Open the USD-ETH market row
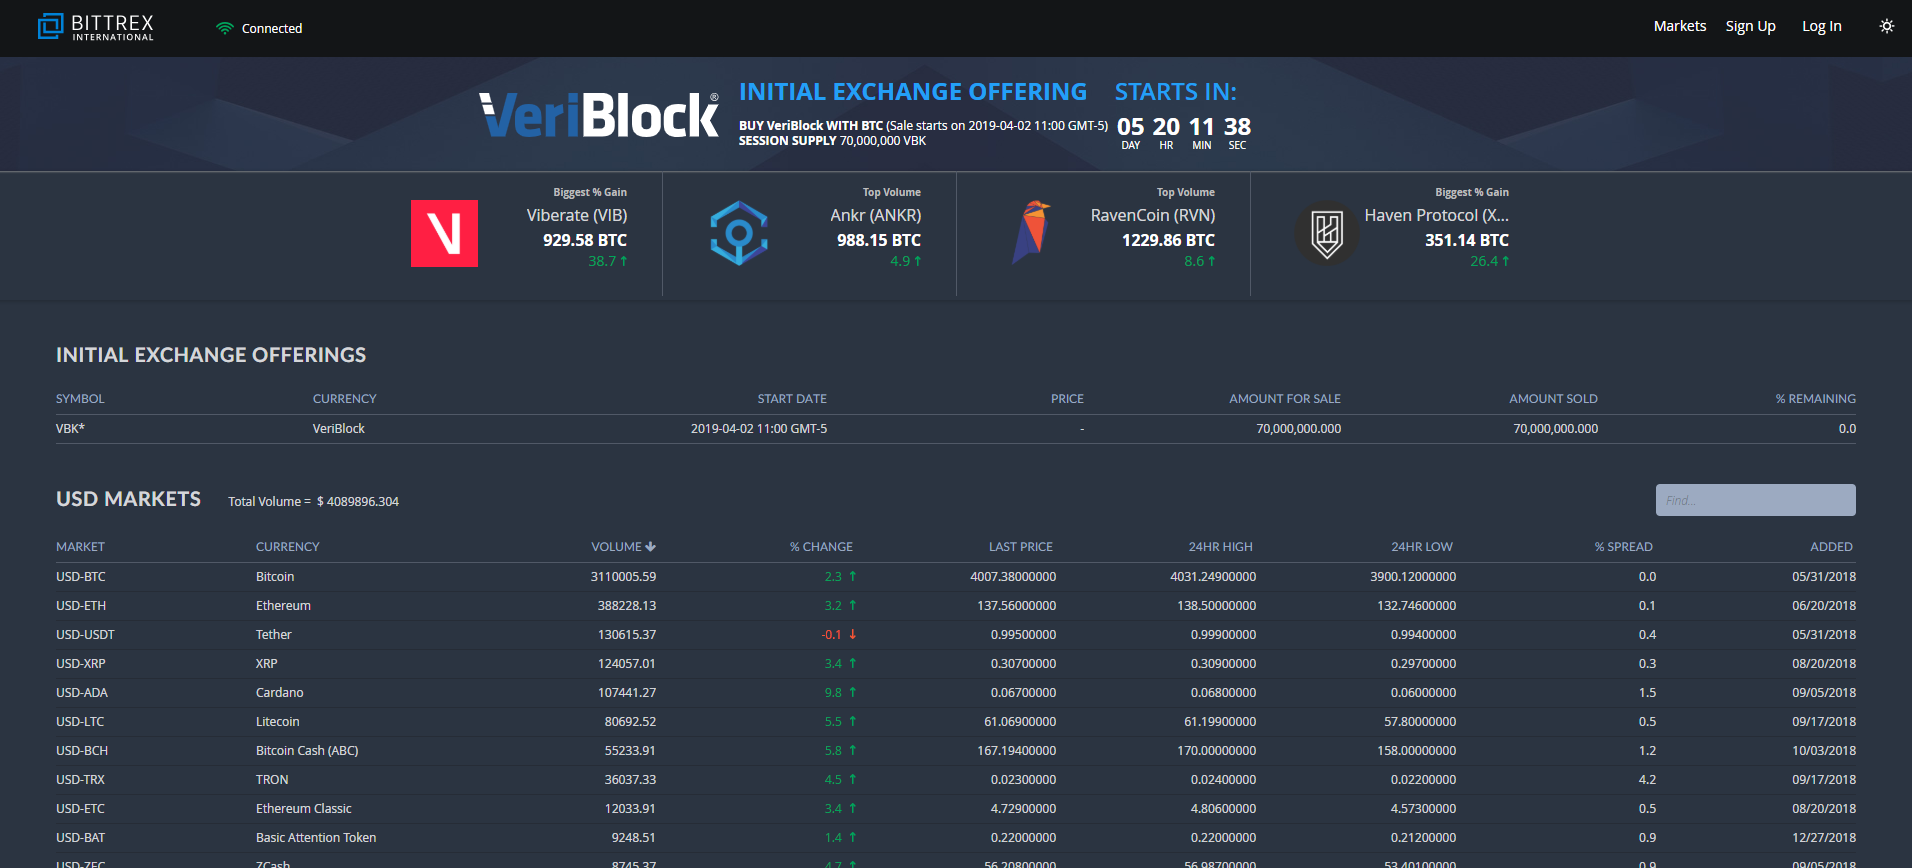This screenshot has width=1912, height=868. click(956, 606)
